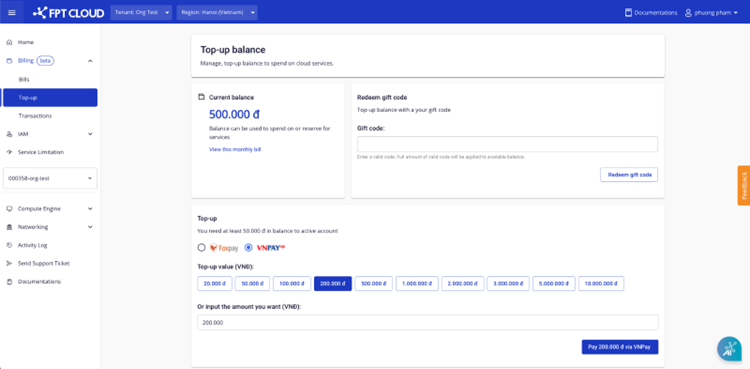Choose the 50.000 đ top-up value
The width and height of the screenshot is (750, 369).
(253, 283)
